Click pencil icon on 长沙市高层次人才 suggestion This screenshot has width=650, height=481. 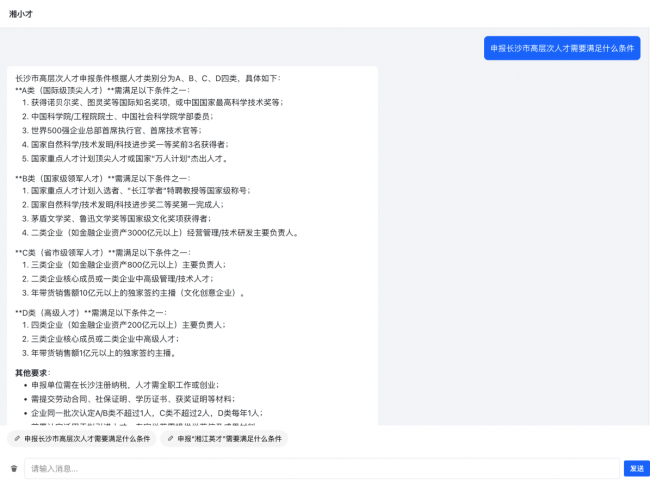(17, 439)
